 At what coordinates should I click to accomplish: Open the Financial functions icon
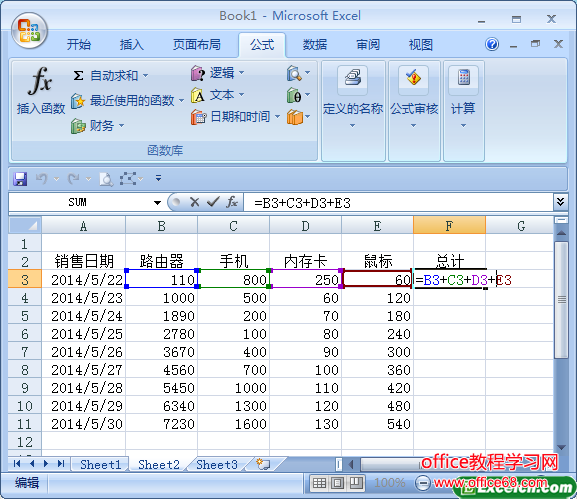coord(78,126)
